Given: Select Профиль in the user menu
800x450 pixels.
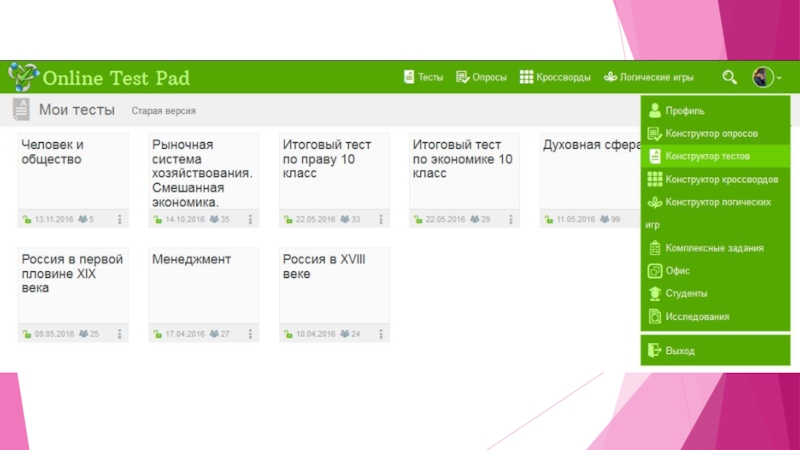Looking at the screenshot, I should pyautogui.click(x=715, y=111).
